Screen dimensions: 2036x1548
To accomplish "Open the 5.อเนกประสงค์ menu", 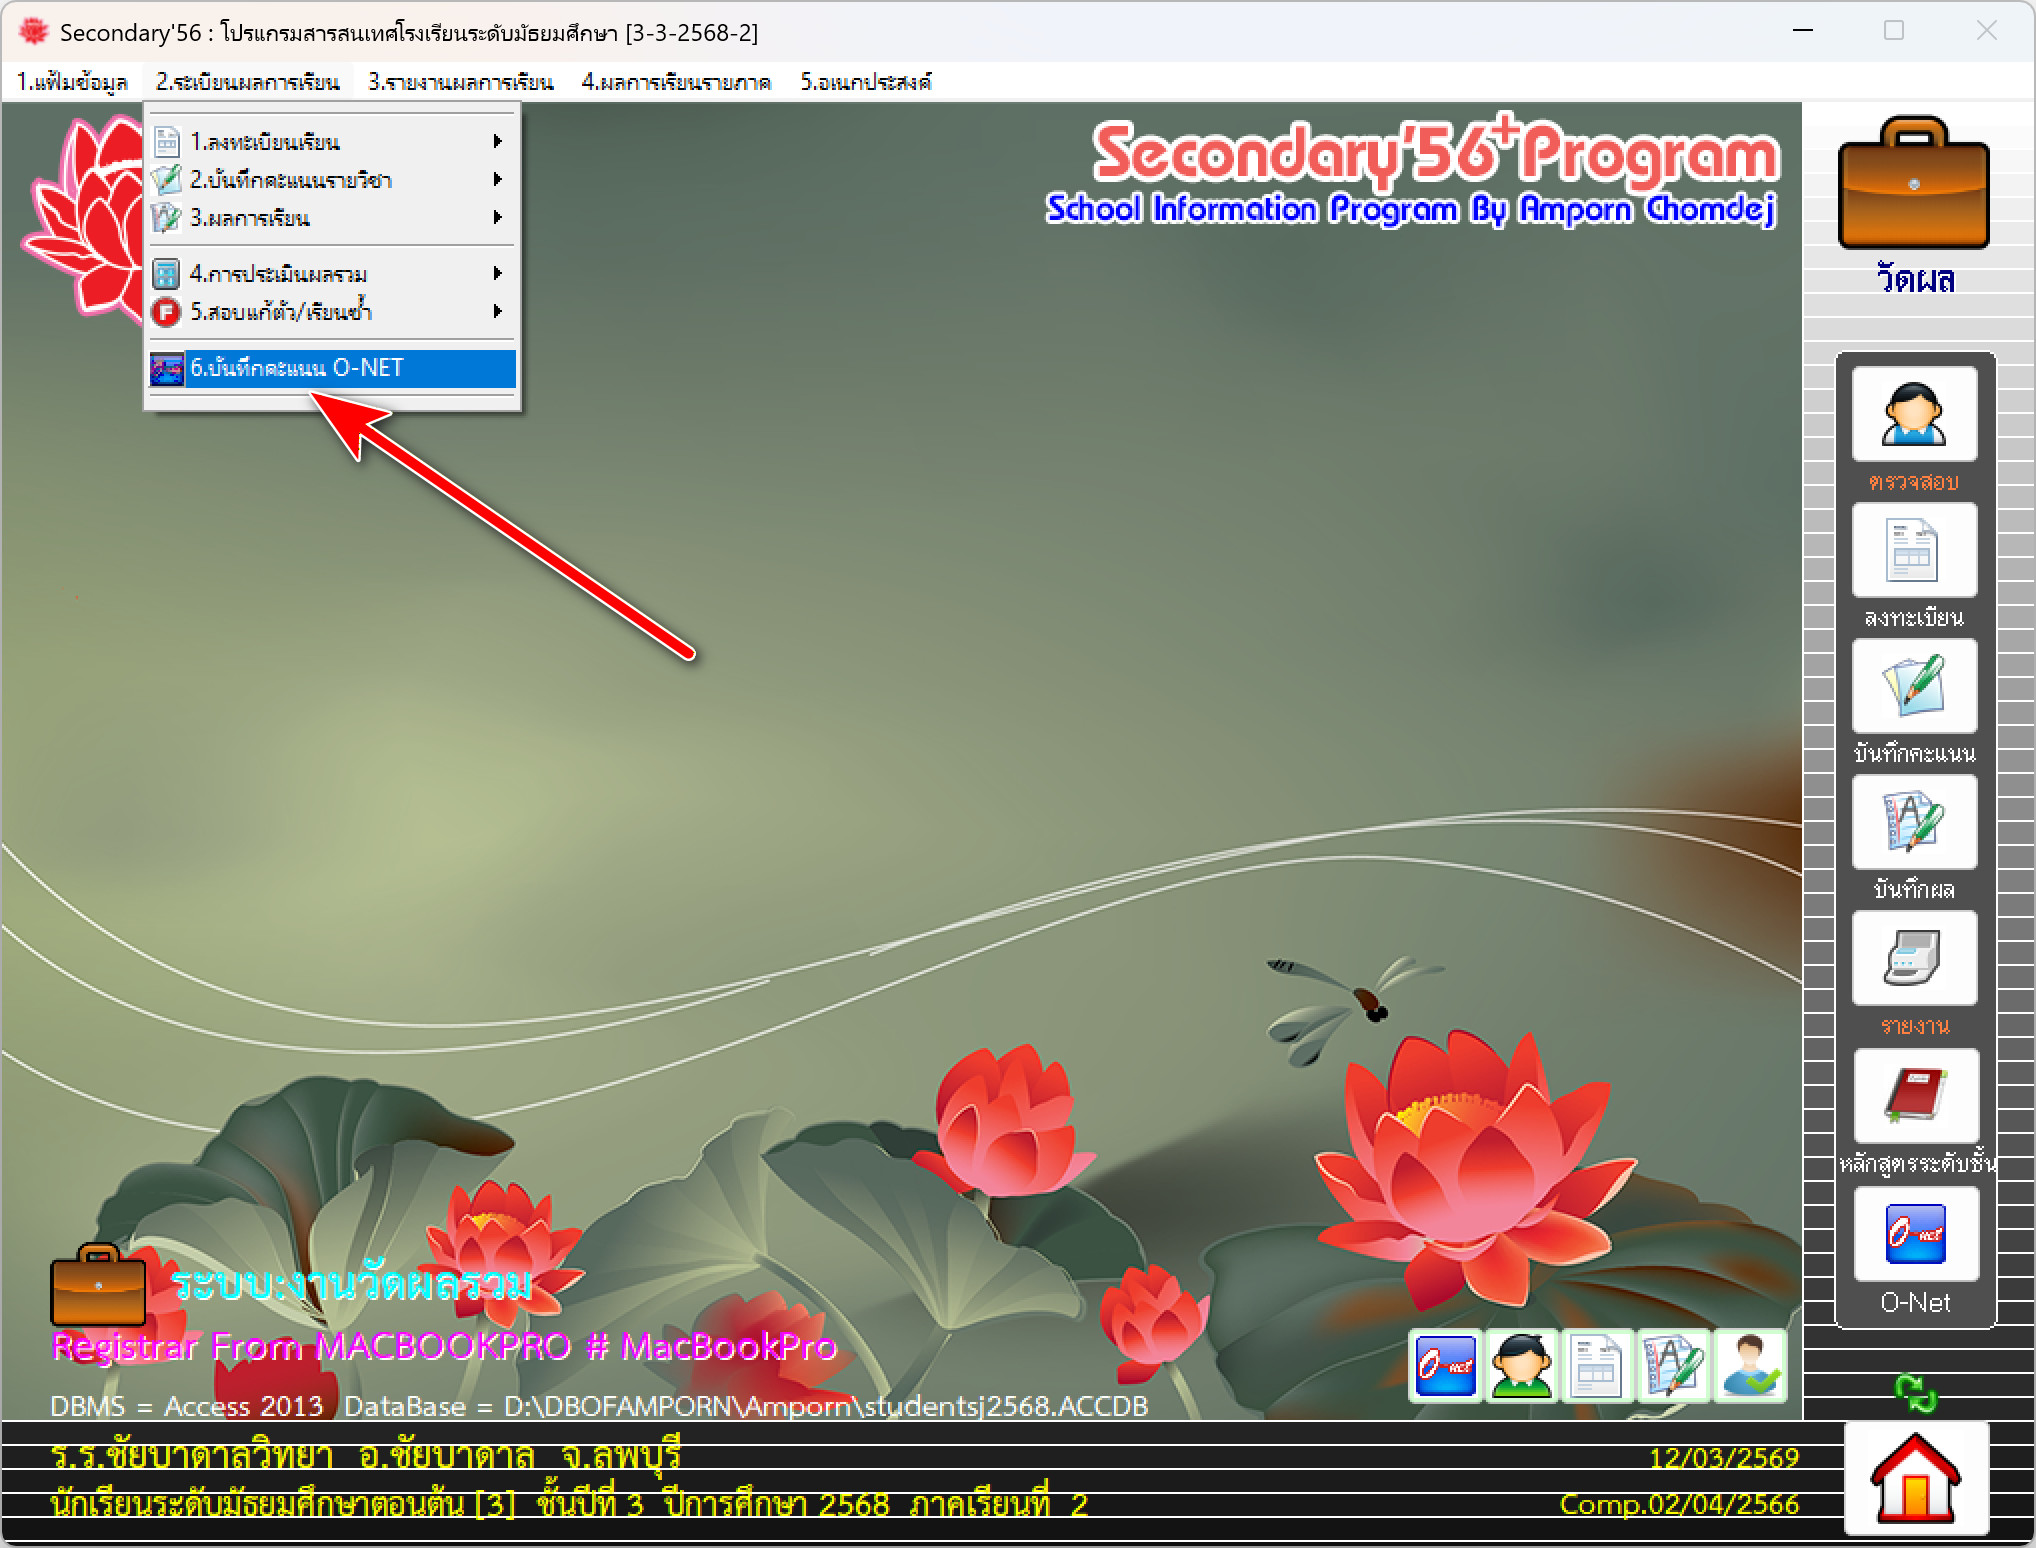I will 865,82.
